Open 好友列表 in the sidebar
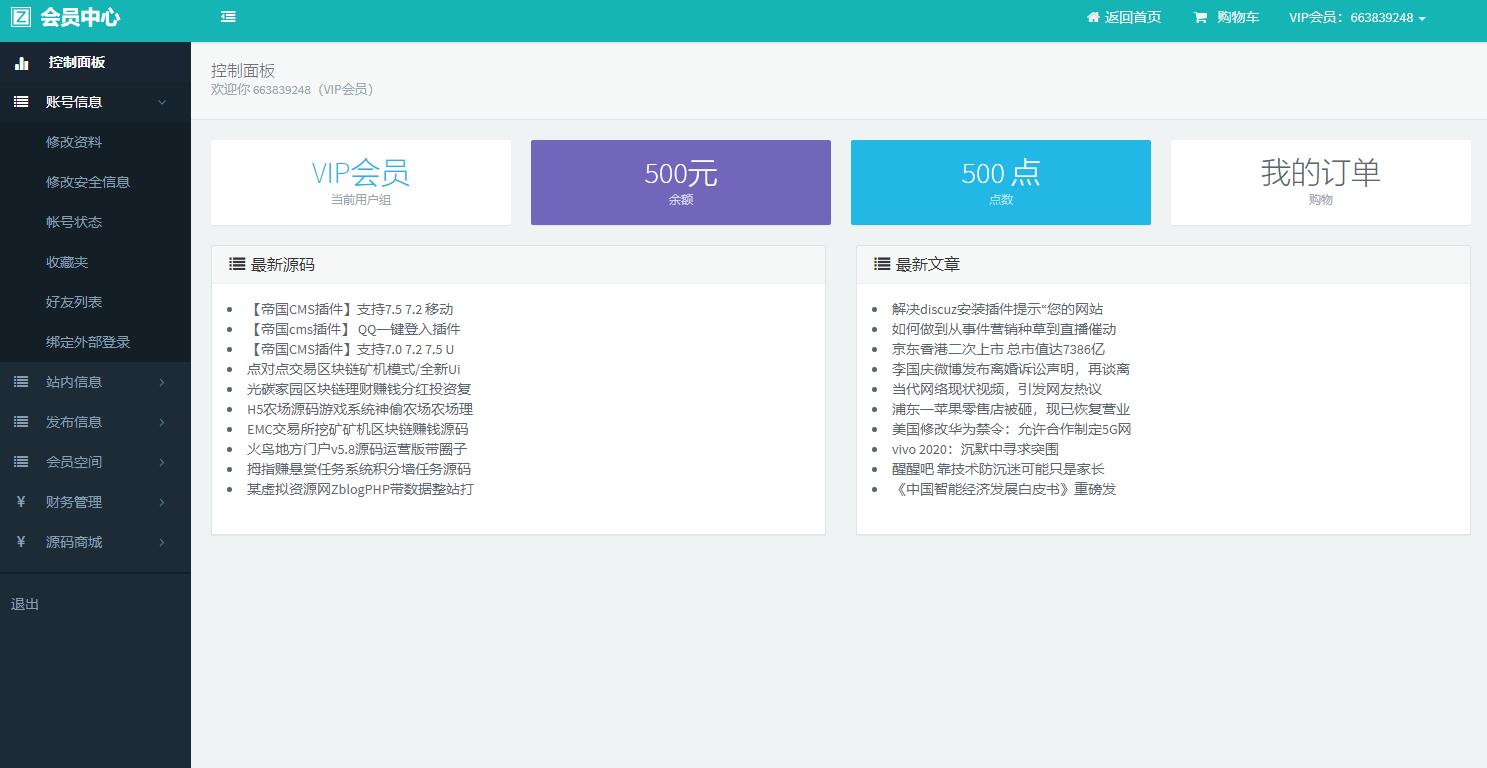This screenshot has height=768, width=1487. coord(74,302)
